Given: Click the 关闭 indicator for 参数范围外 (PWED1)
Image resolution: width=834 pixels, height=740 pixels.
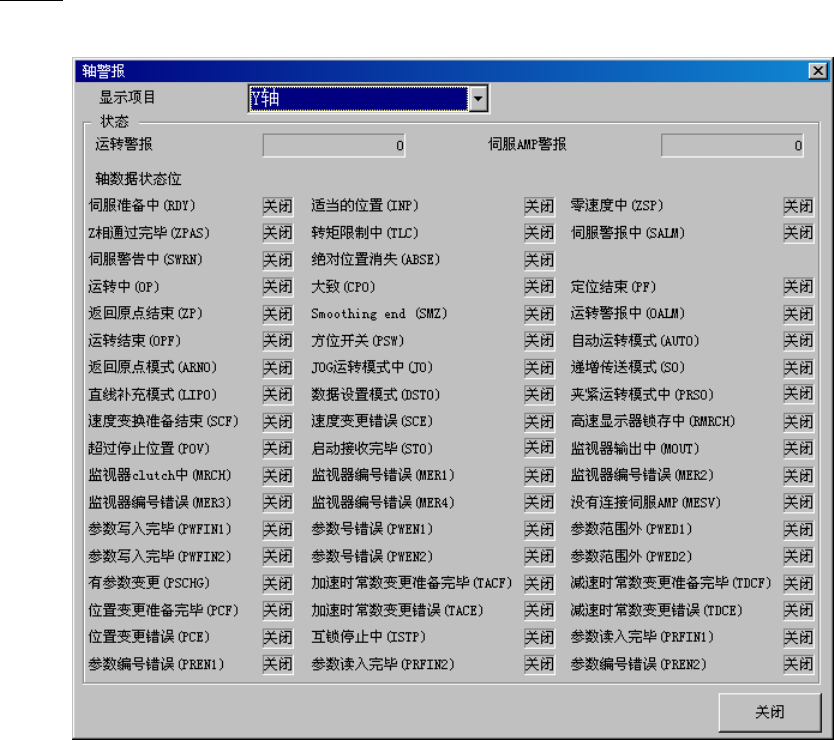Looking at the screenshot, I should coord(798,530).
